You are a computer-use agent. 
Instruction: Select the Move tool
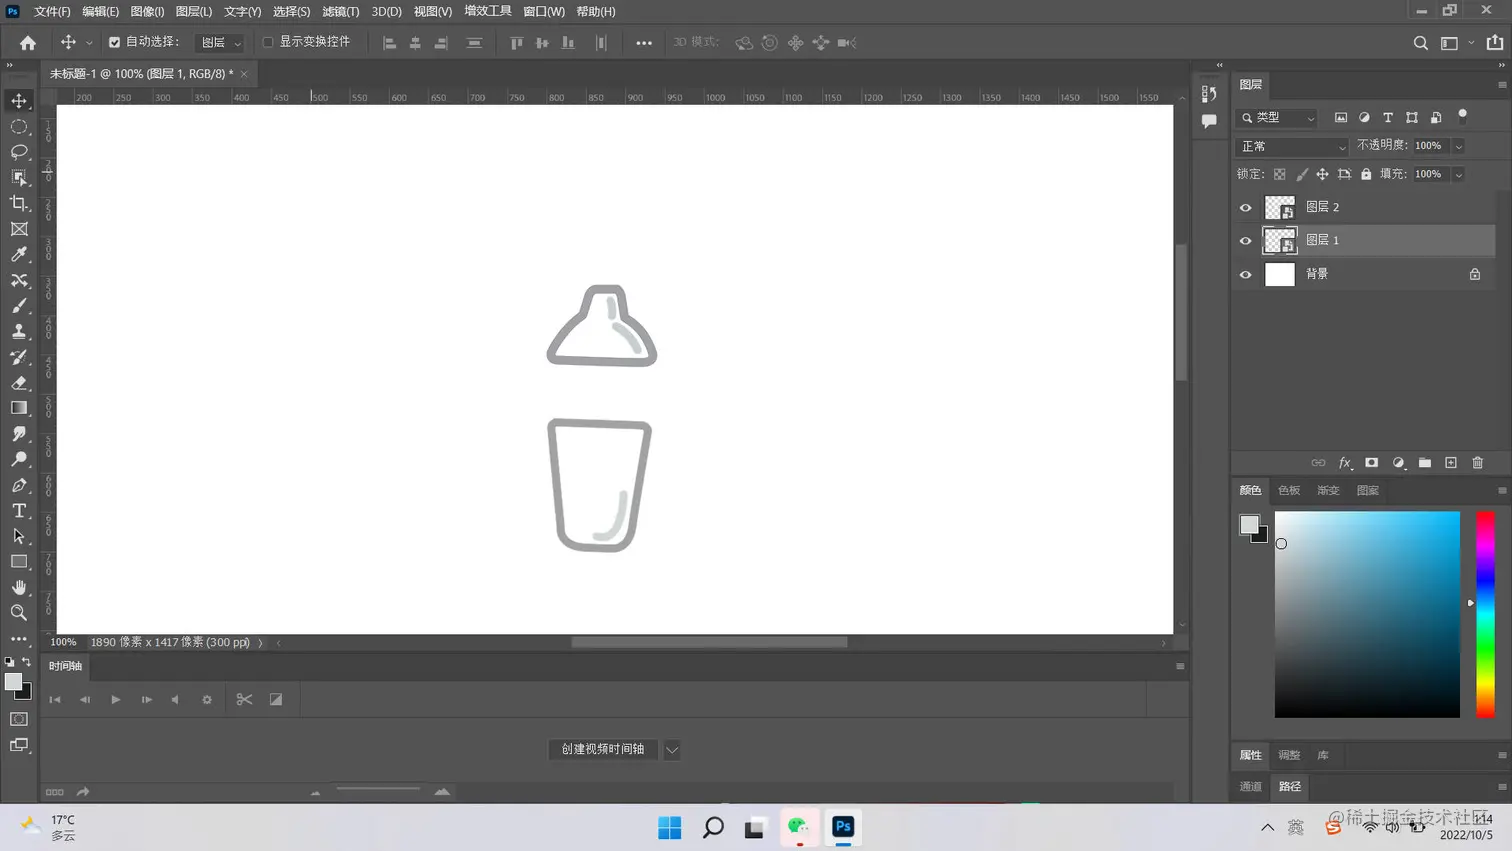coord(18,100)
